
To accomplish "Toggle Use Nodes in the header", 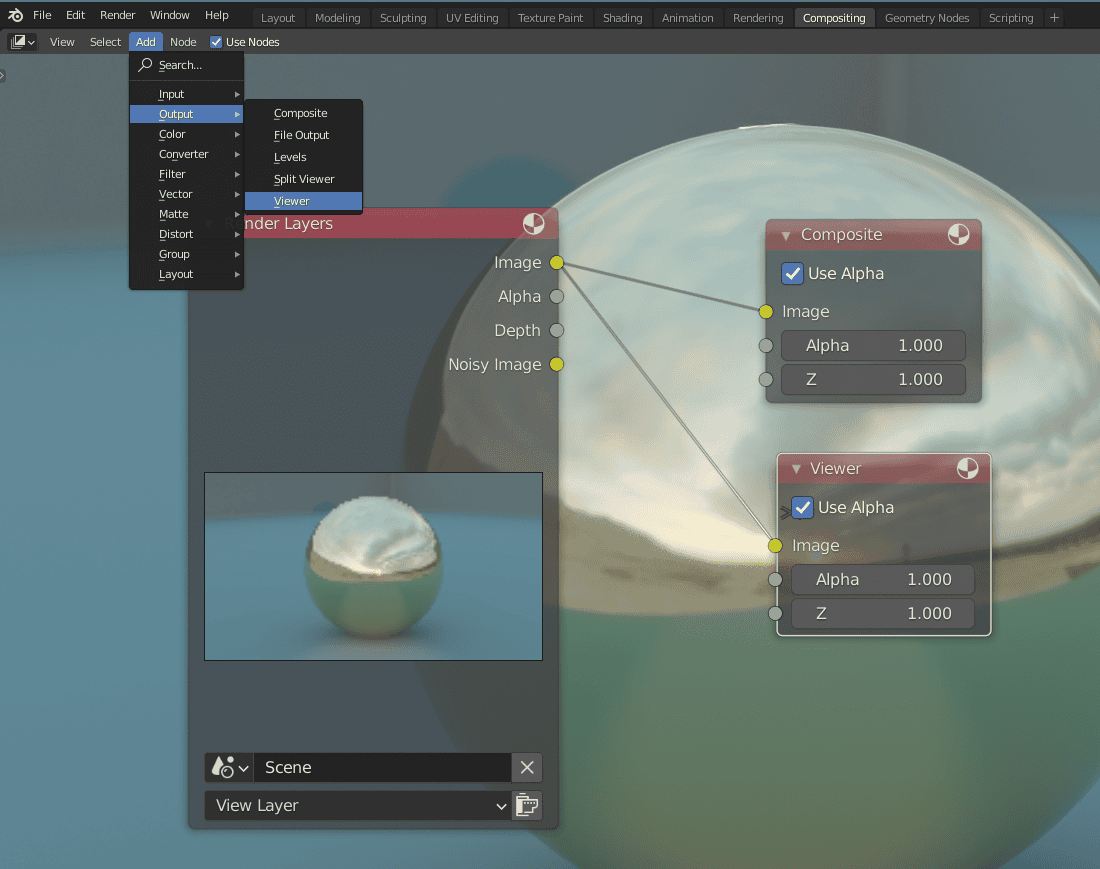I will (214, 41).
